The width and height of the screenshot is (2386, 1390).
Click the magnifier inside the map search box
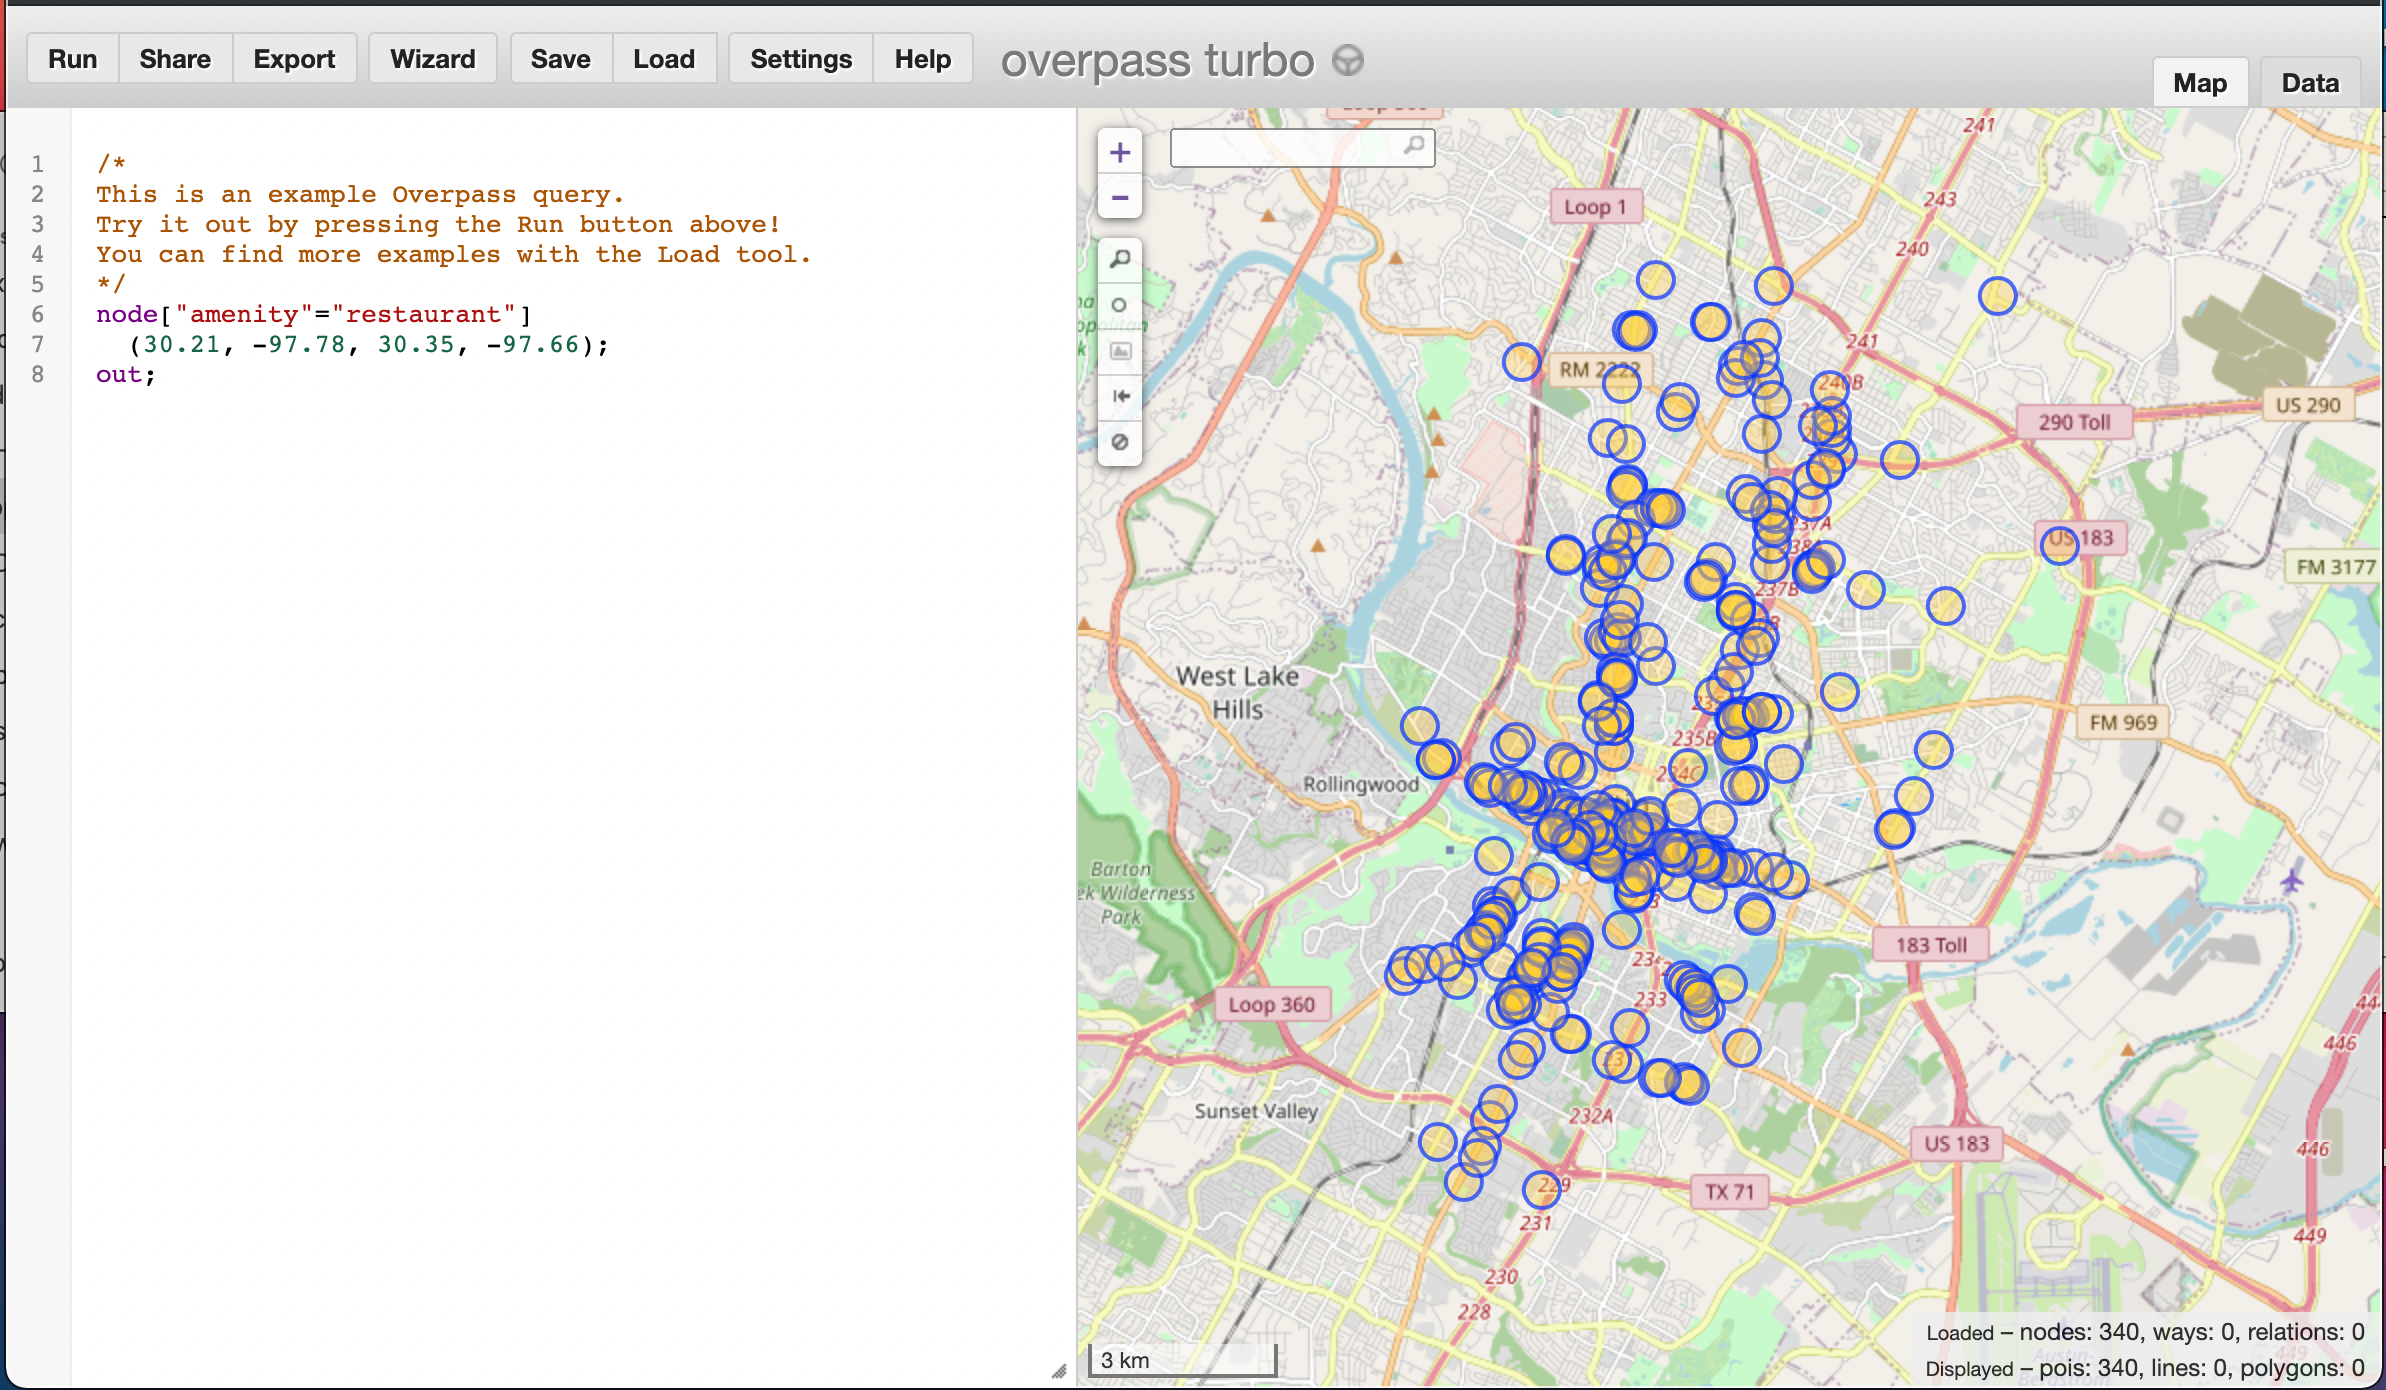(1413, 146)
